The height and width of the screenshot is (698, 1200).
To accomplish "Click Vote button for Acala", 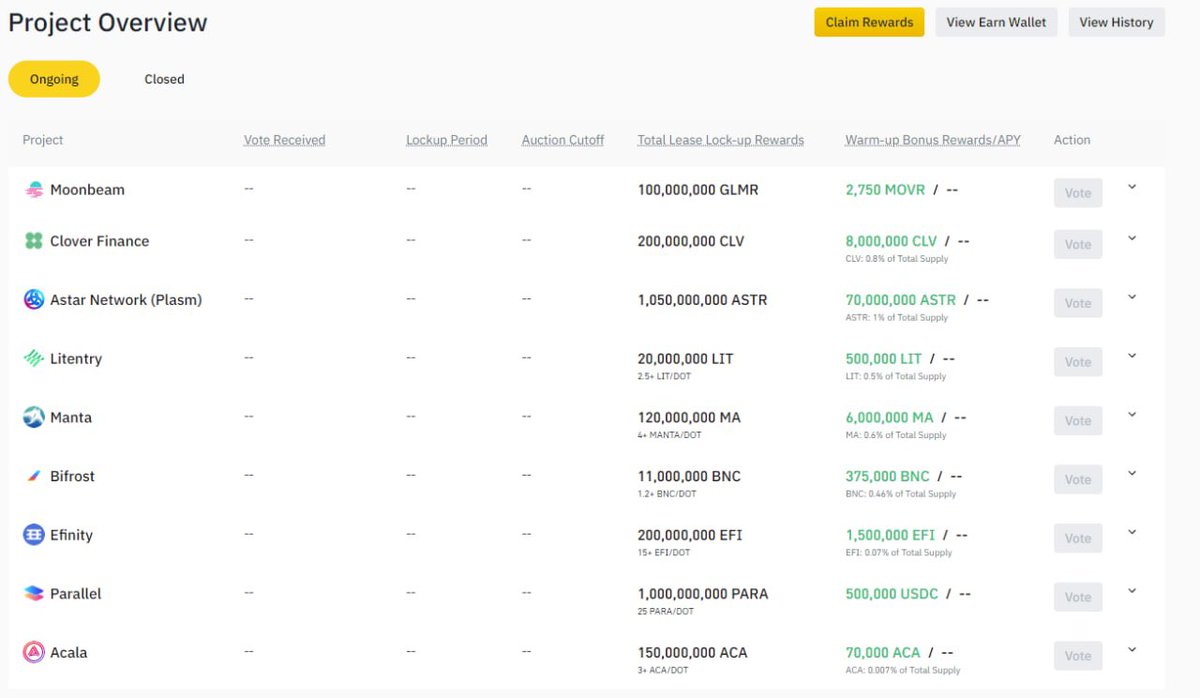I will click(x=1078, y=656).
